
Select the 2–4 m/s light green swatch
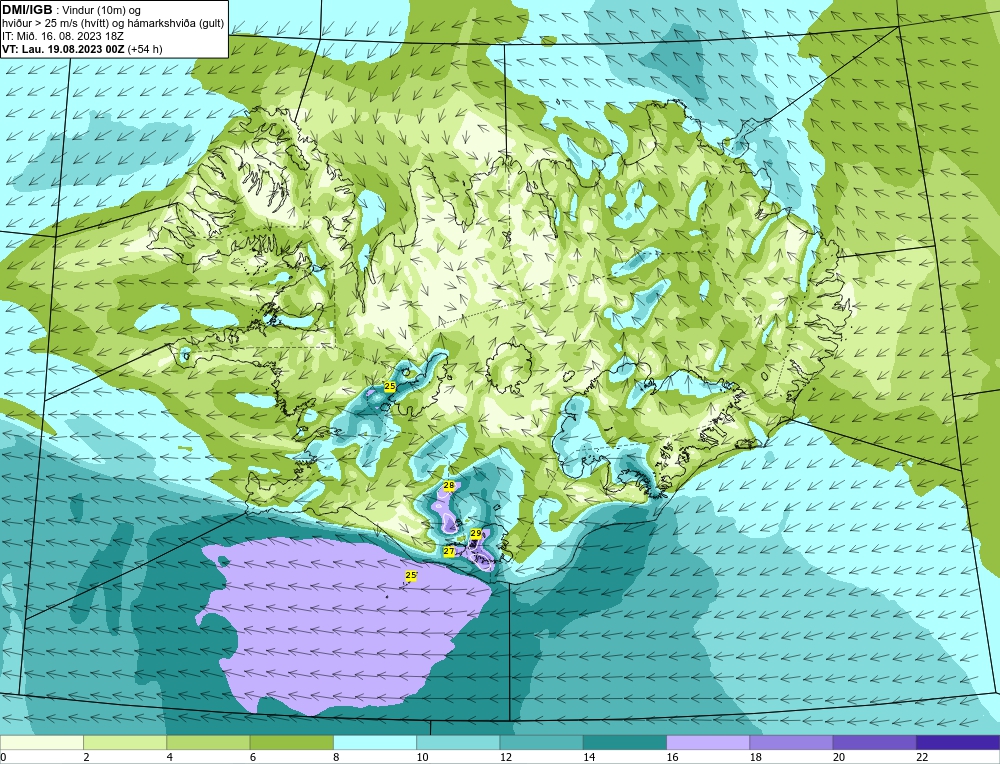click(125, 743)
